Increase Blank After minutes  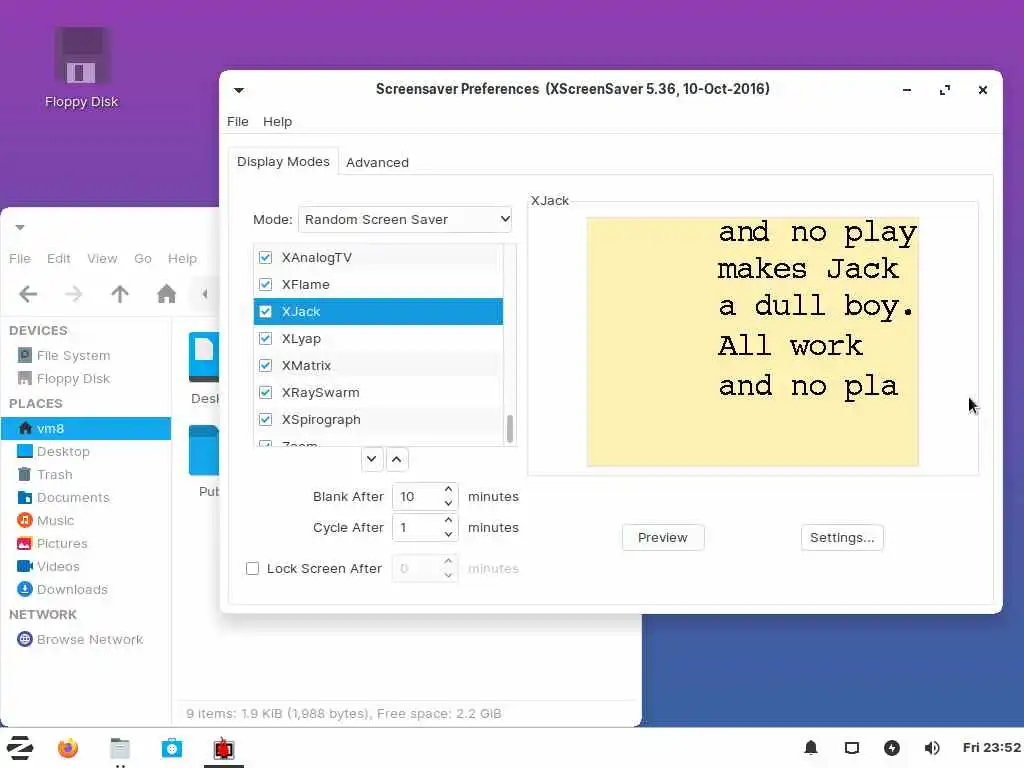point(448,489)
